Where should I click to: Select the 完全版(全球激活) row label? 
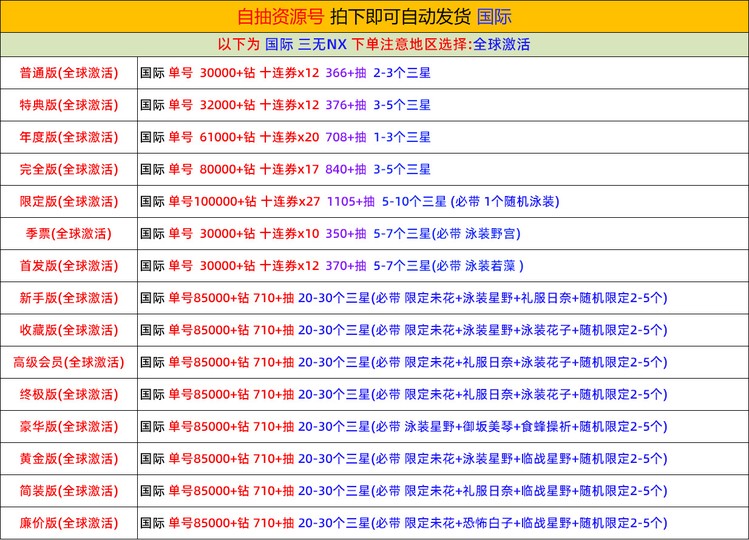[69, 169]
